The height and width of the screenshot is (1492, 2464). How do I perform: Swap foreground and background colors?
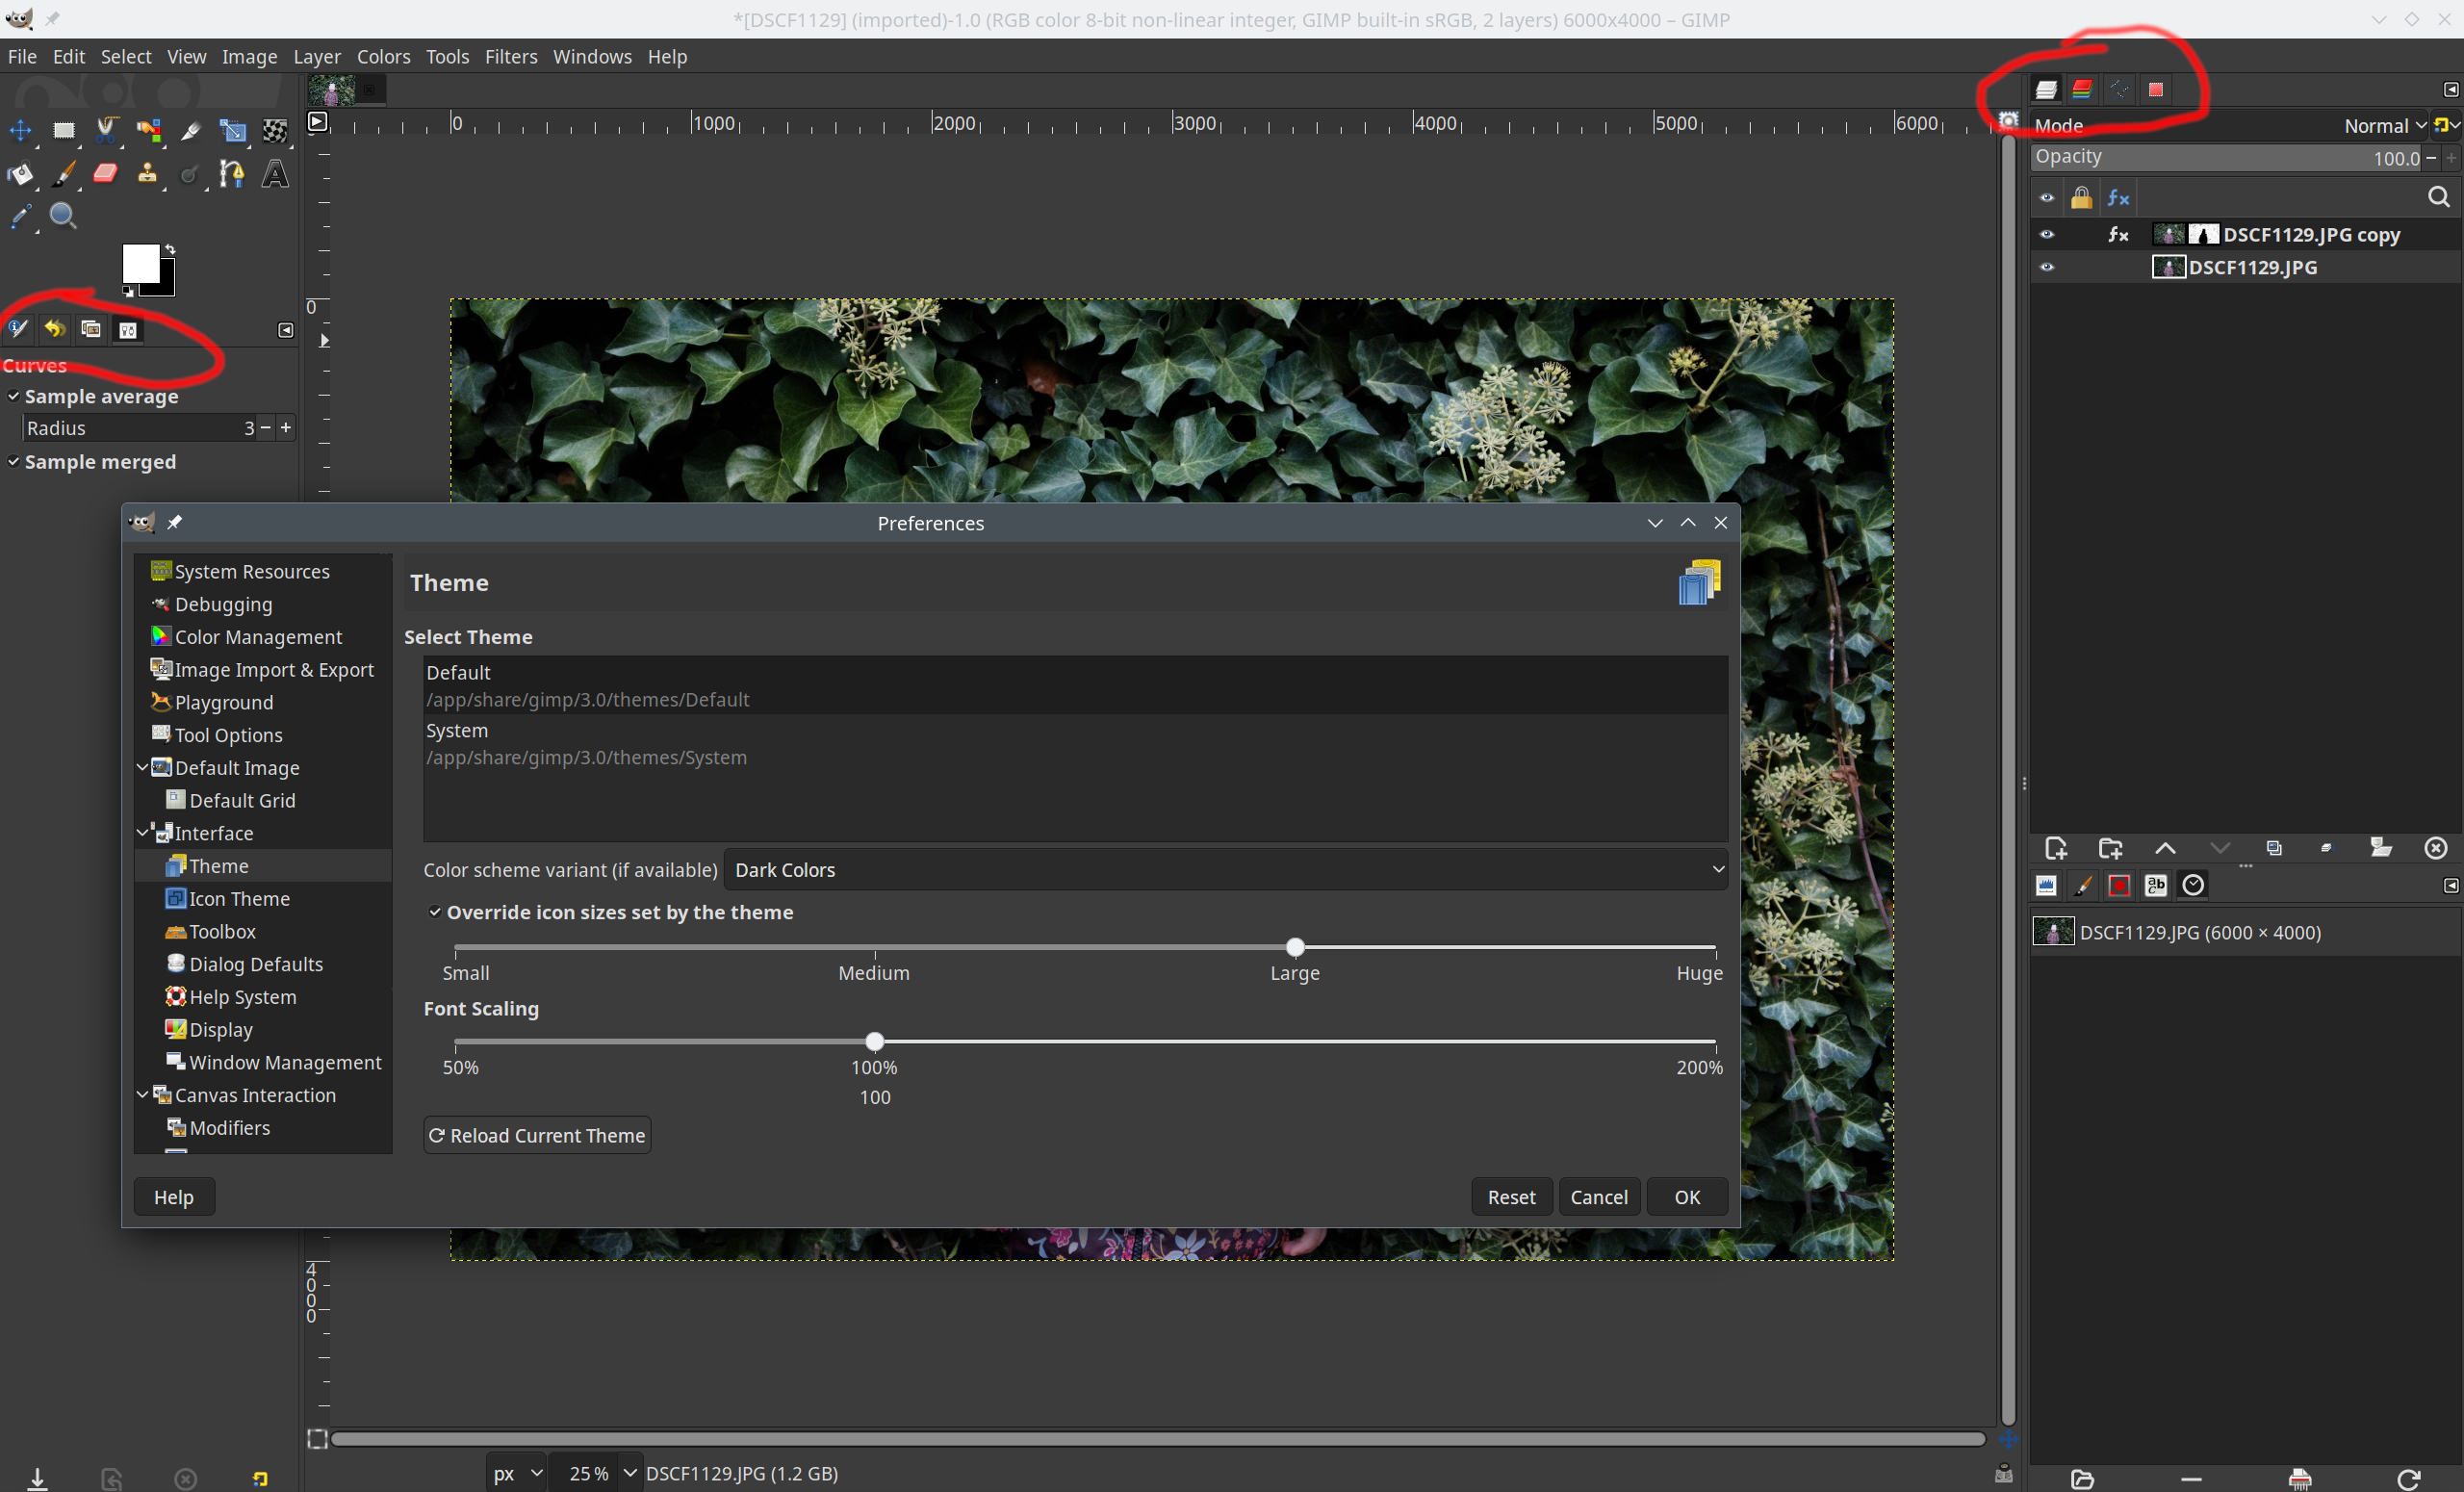click(x=170, y=249)
